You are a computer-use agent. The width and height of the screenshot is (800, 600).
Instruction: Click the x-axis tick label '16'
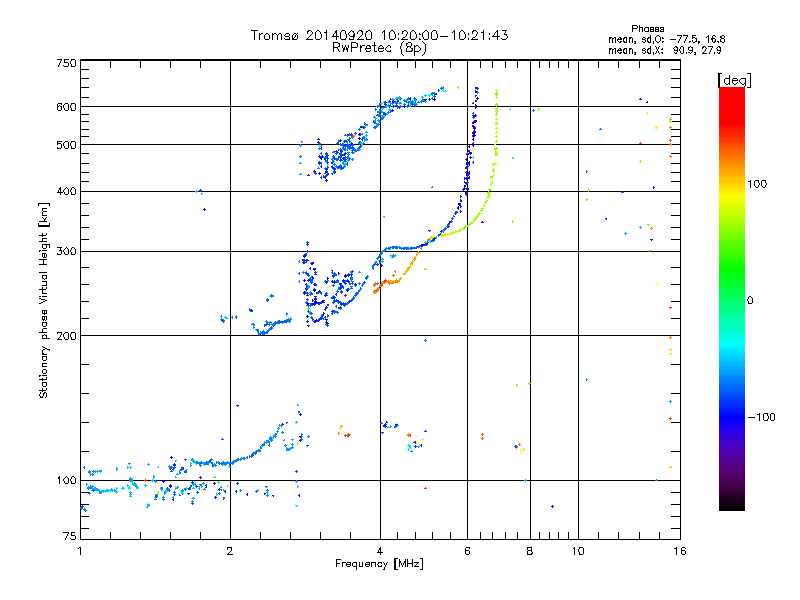[680, 551]
